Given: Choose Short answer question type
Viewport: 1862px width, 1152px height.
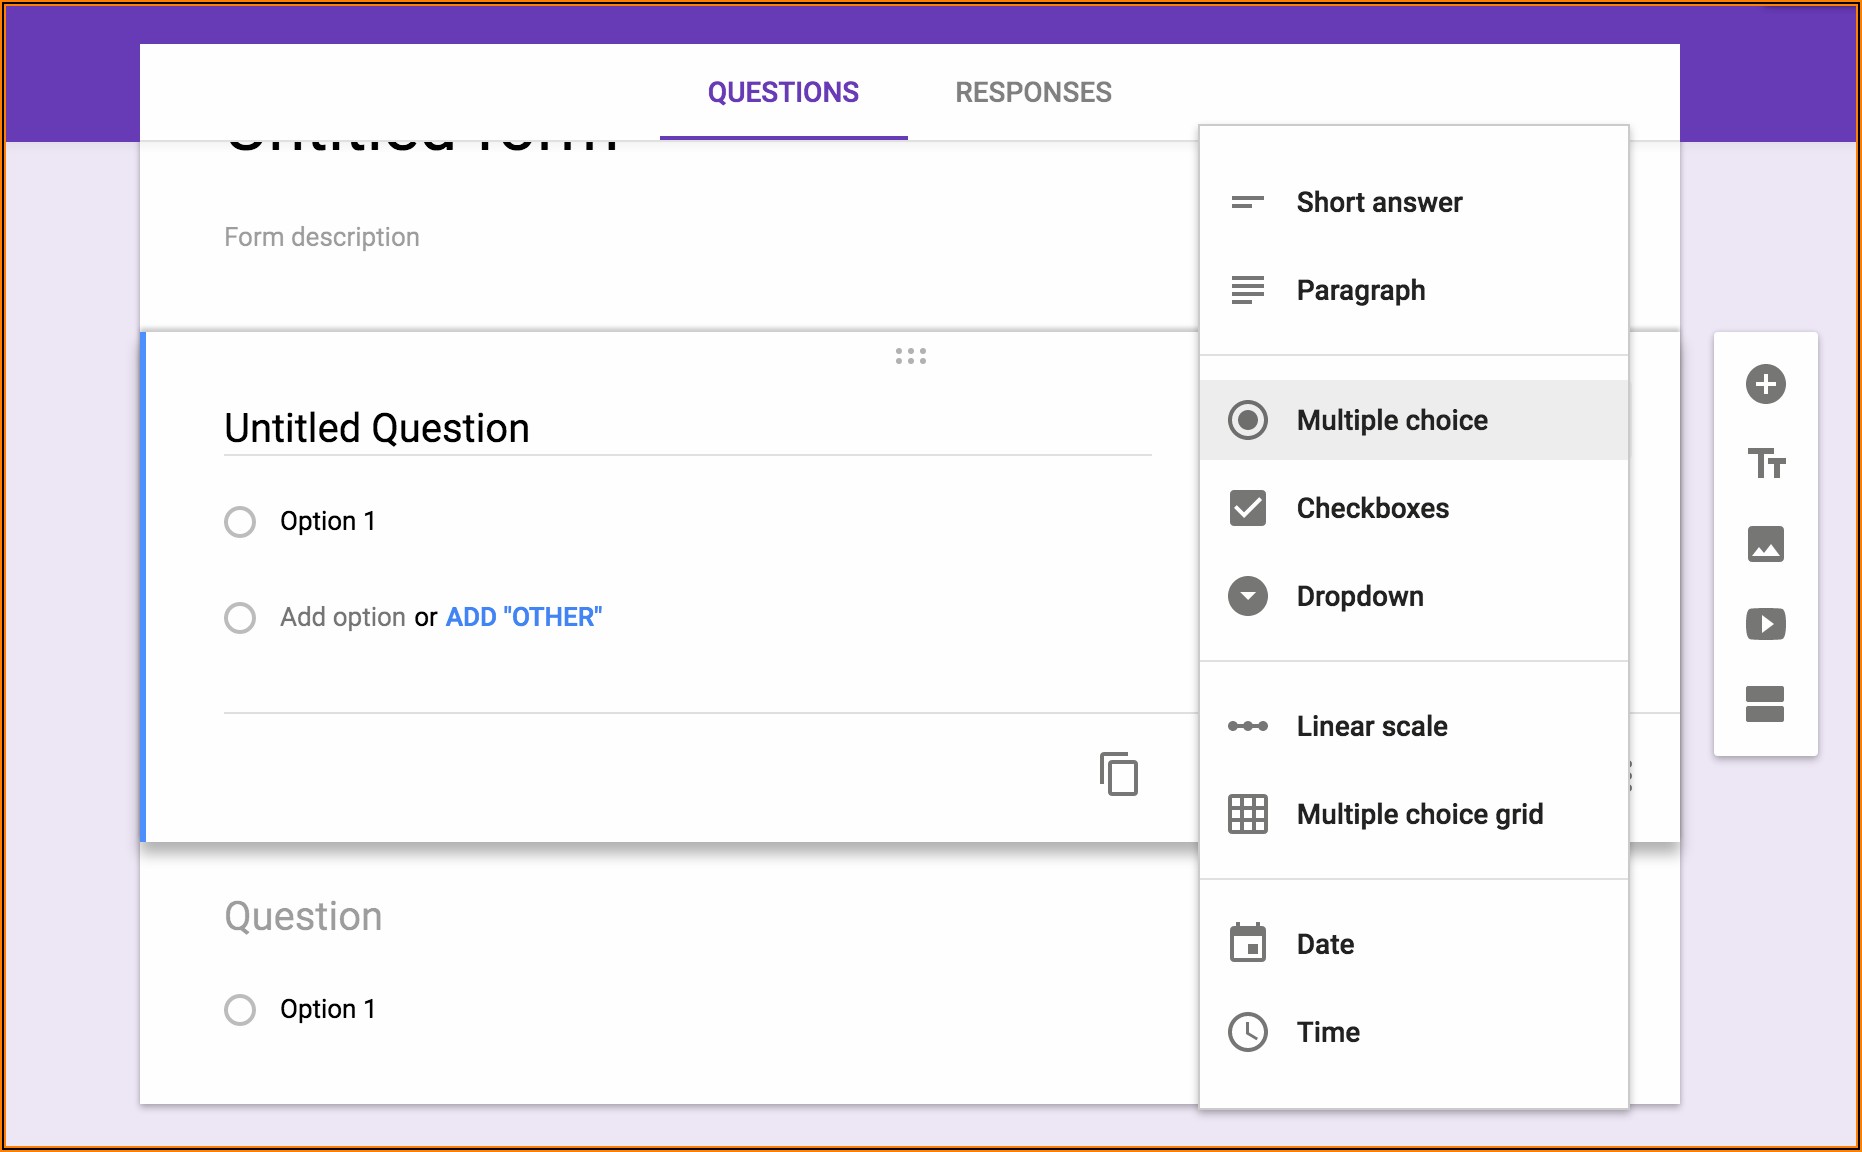Looking at the screenshot, I should pos(1378,202).
